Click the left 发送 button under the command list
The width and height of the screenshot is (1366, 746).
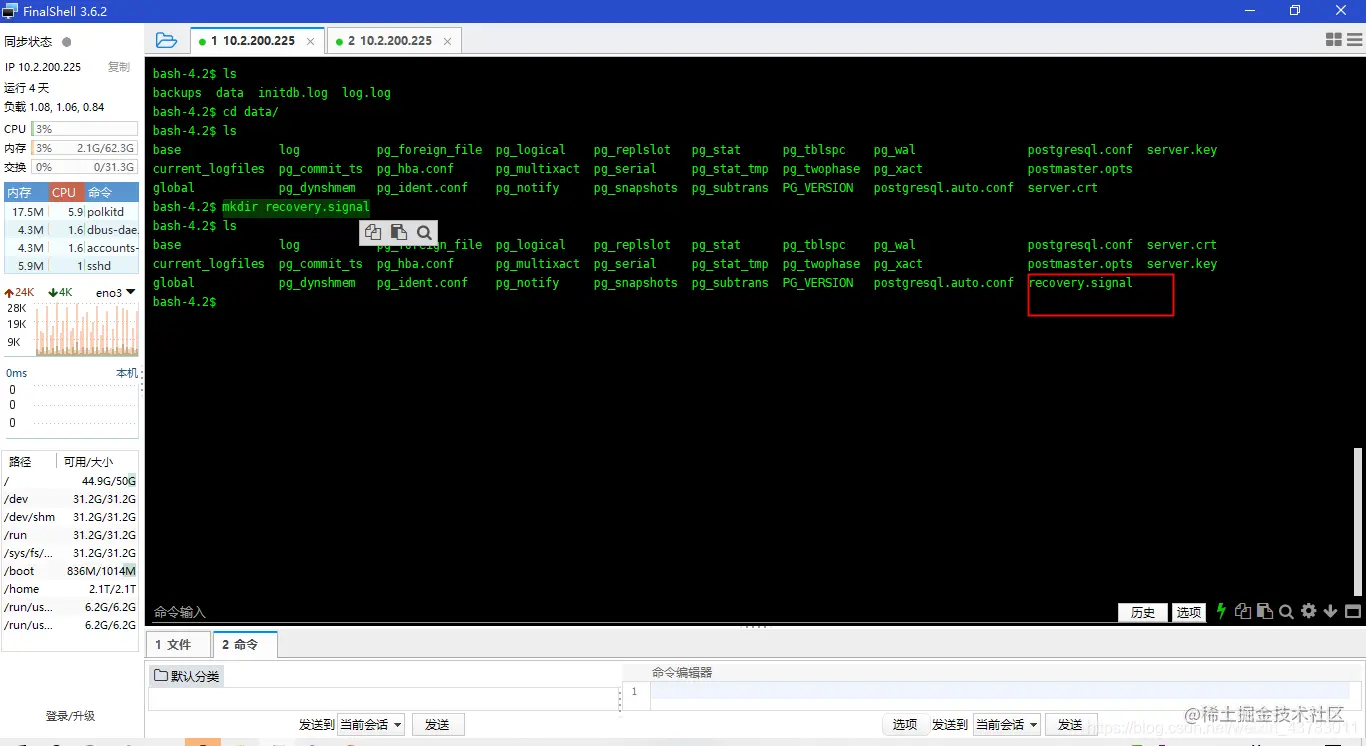(x=437, y=724)
